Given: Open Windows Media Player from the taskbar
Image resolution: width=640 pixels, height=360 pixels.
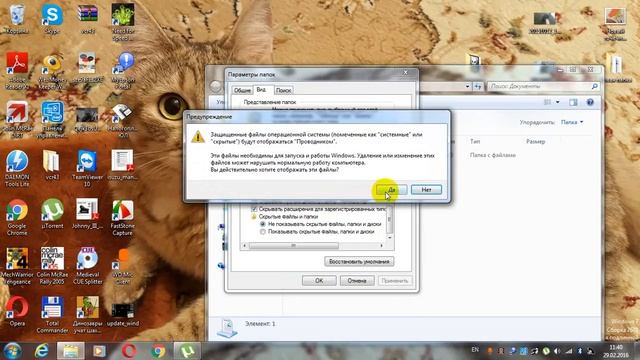Looking at the screenshot, I should 99,351.
